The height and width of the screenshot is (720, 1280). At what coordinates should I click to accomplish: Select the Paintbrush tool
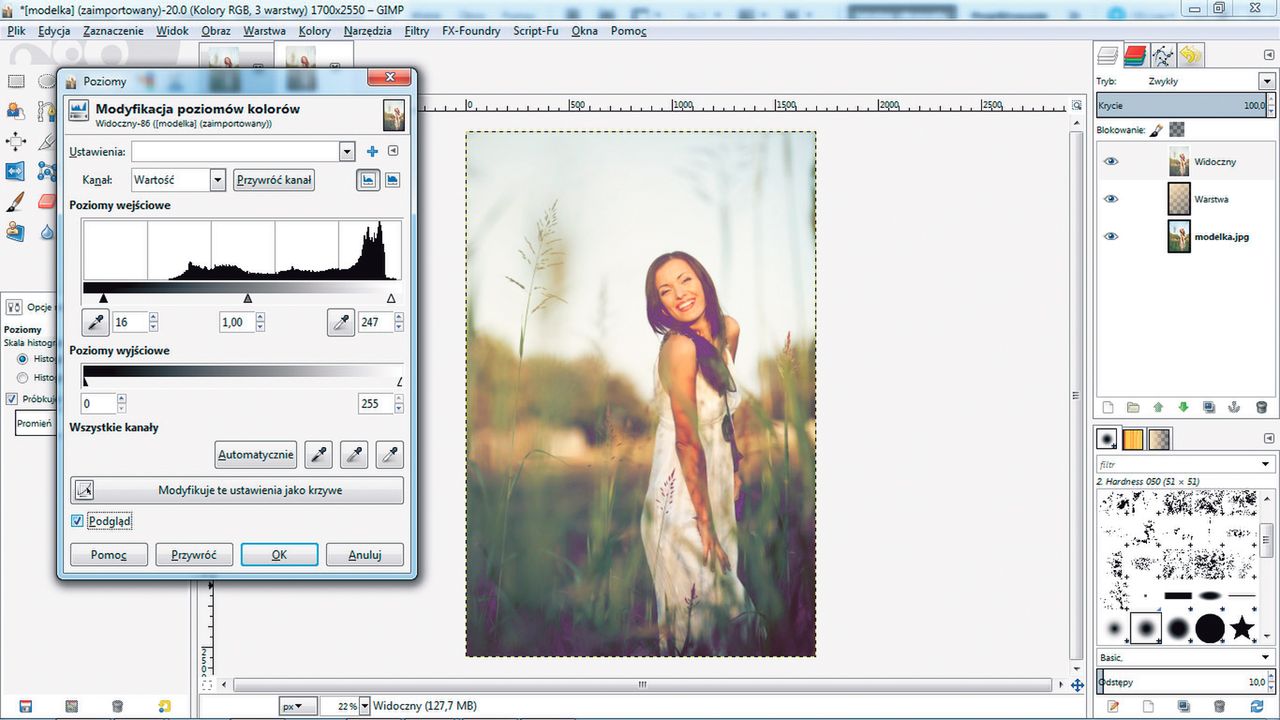click(16, 201)
